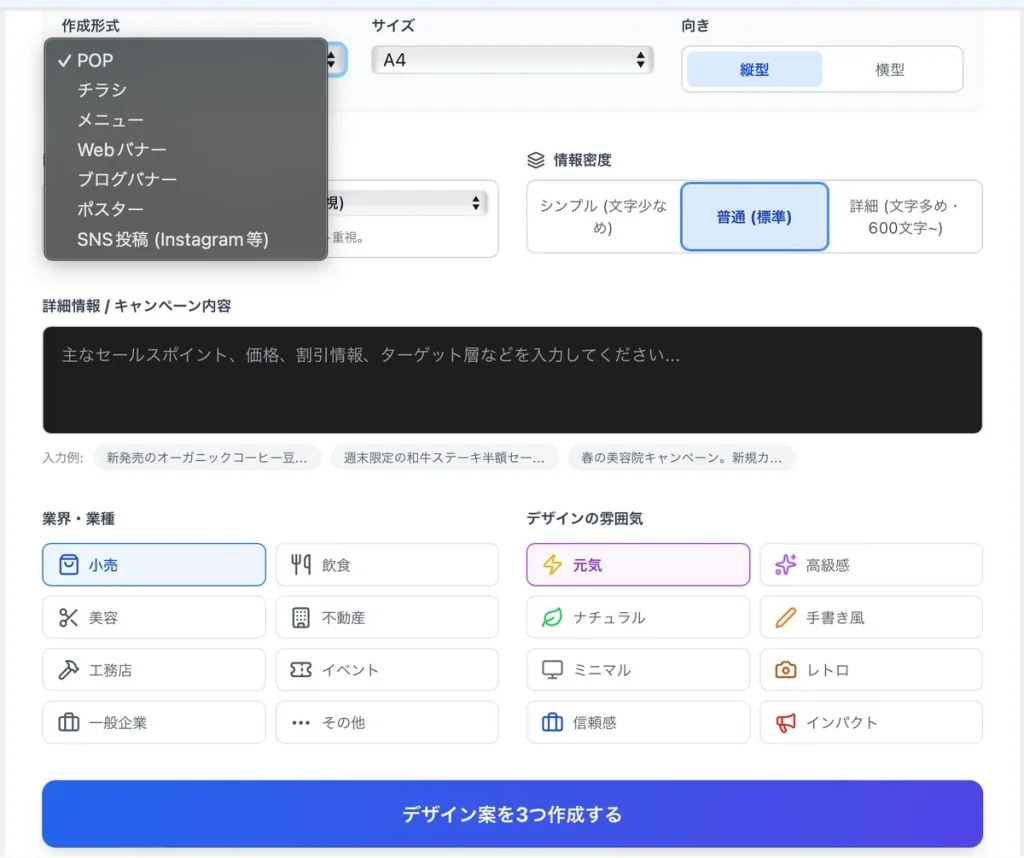Click the building 不動産 icon
The height and width of the screenshot is (858, 1024).
point(301,618)
